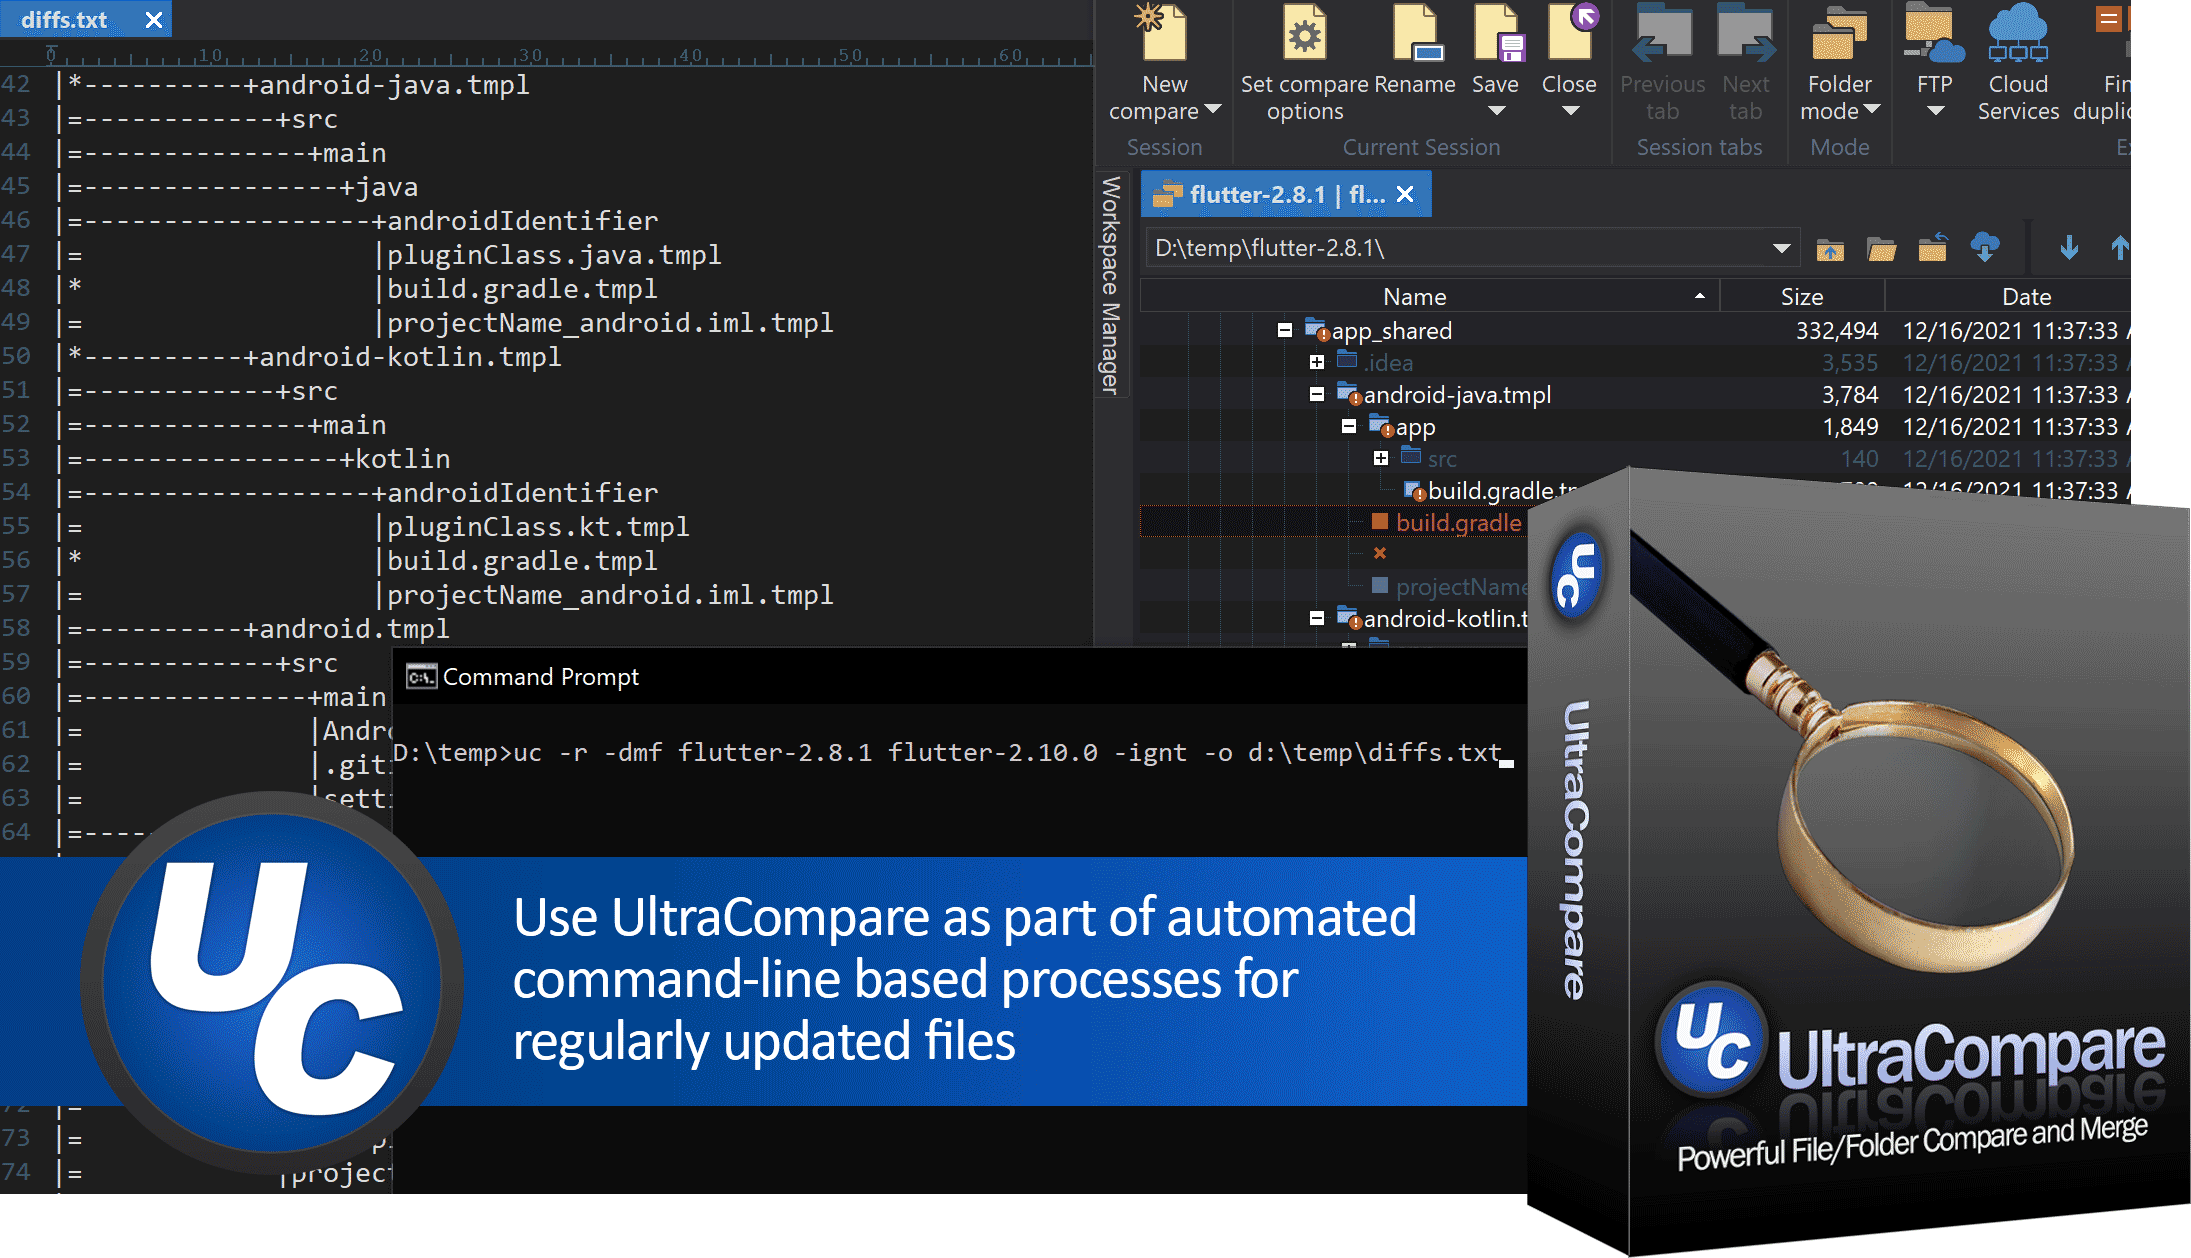
Task: Click line 48 build.gradle.tmpl
Action: pyautogui.click(x=522, y=288)
